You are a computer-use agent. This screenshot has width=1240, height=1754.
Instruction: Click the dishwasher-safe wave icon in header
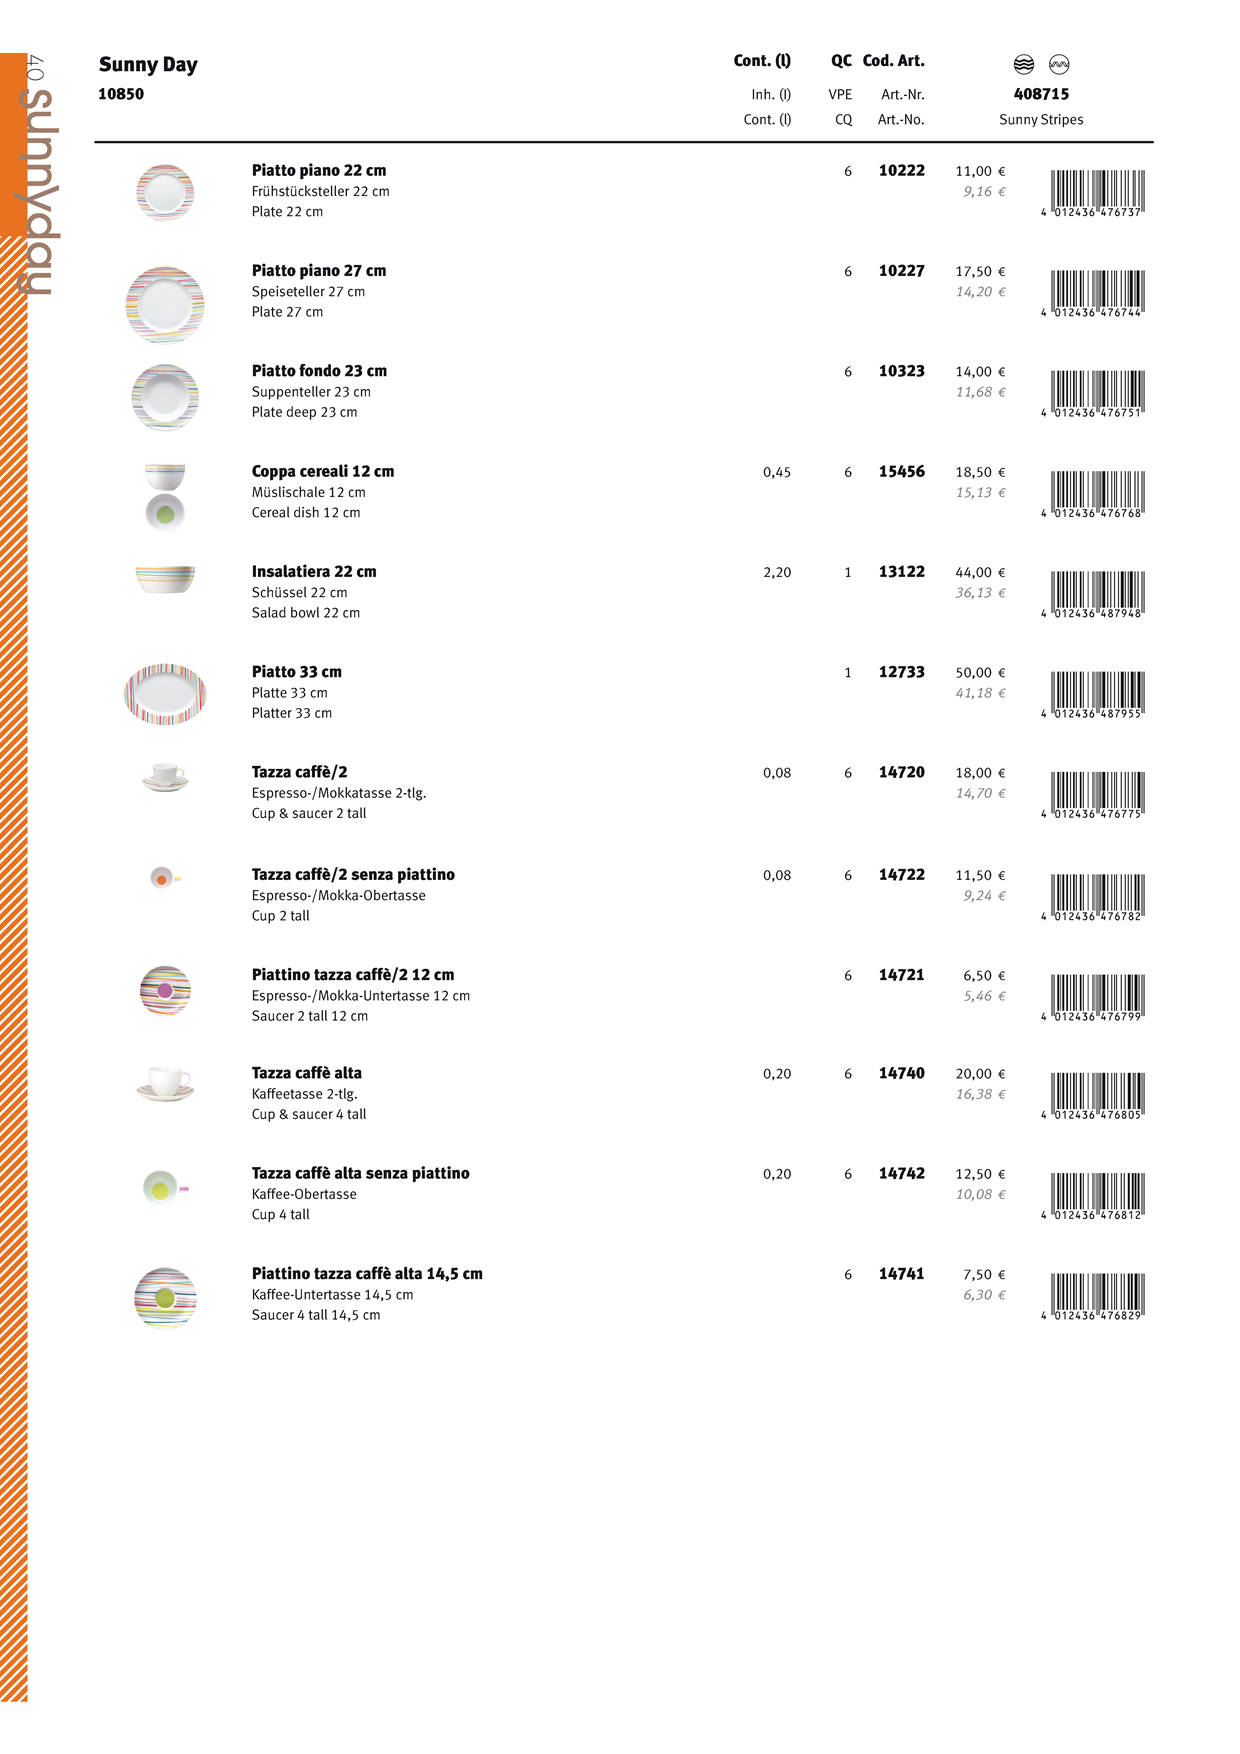coord(1023,65)
